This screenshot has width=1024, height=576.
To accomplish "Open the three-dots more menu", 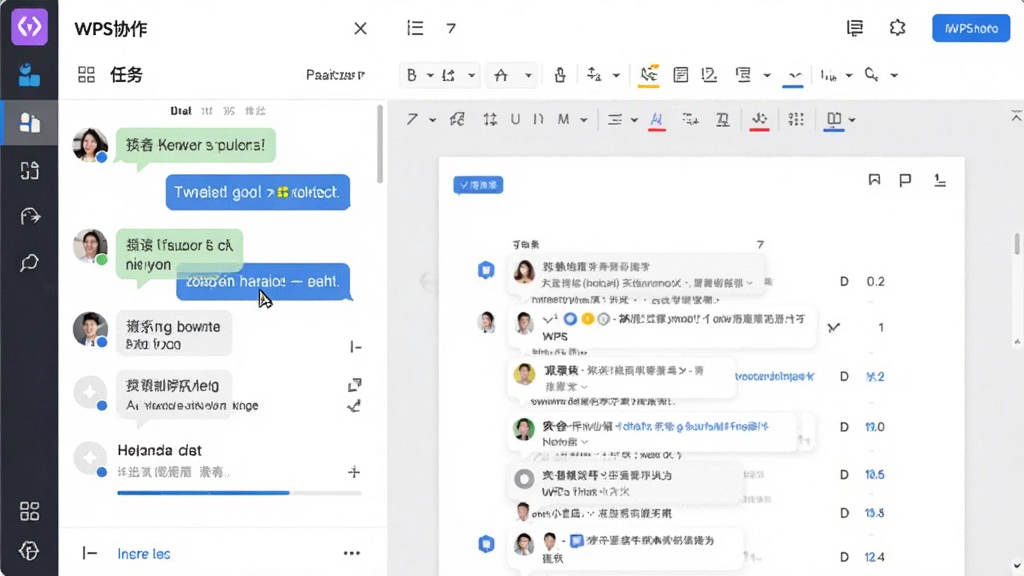I will (352, 553).
